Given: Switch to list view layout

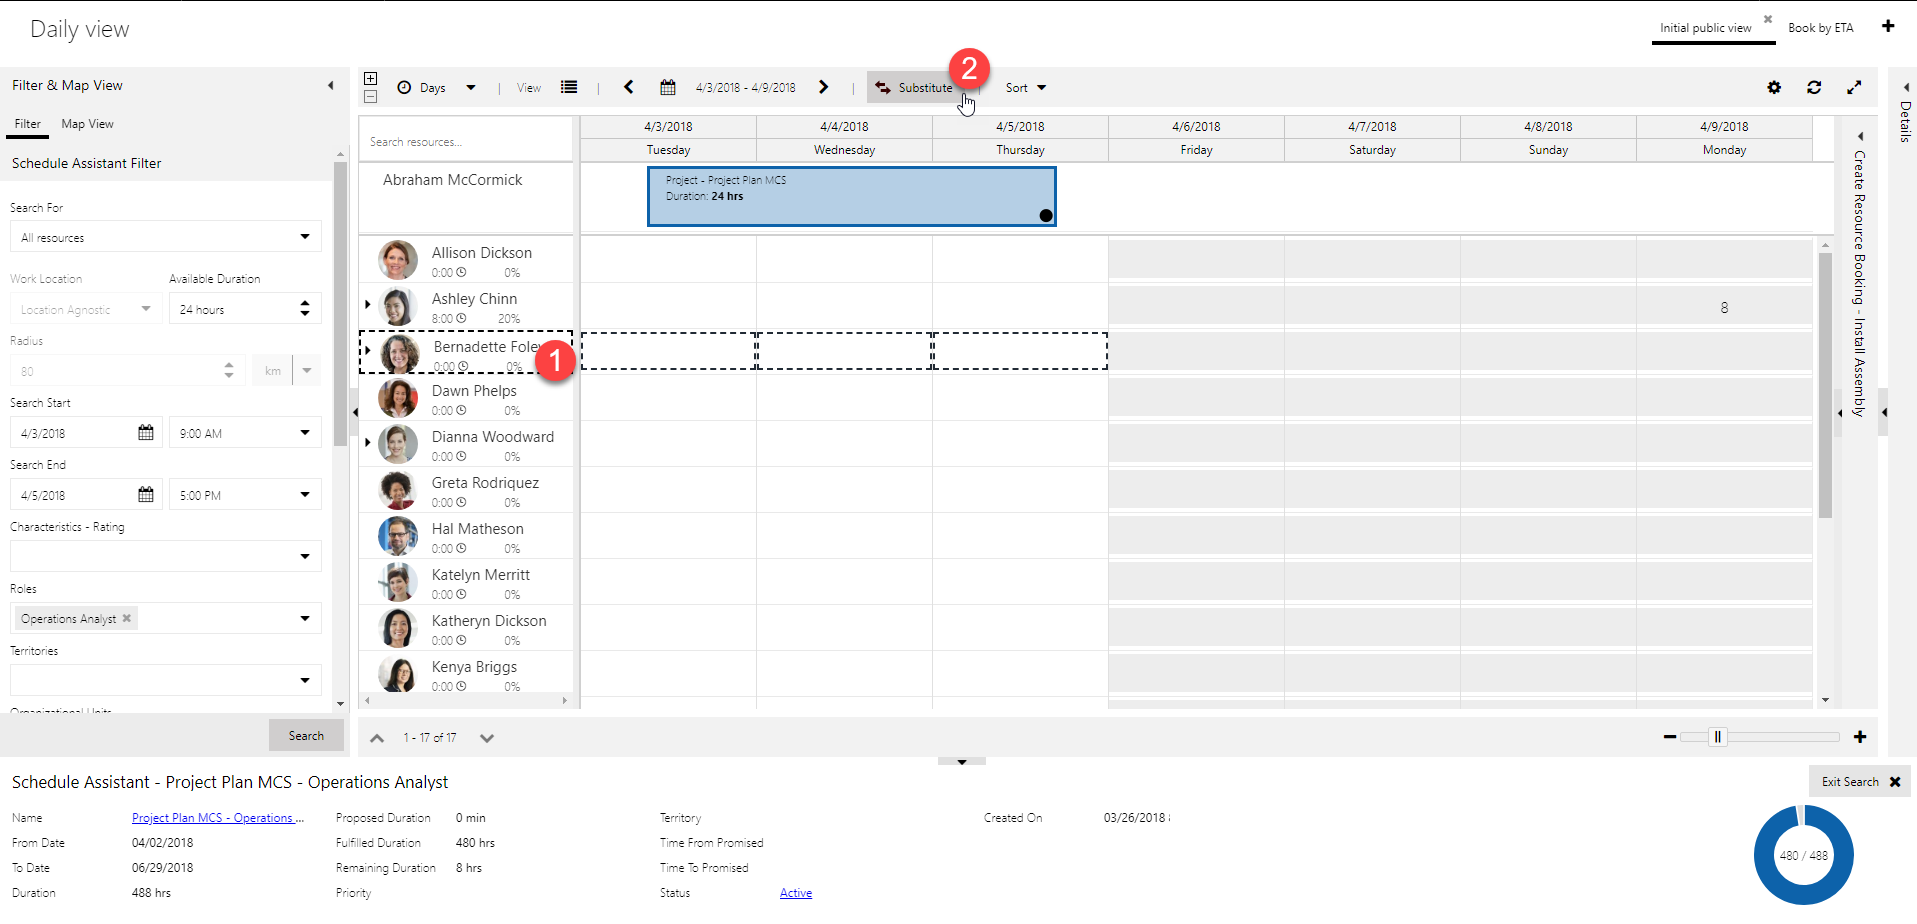Looking at the screenshot, I should (x=568, y=87).
